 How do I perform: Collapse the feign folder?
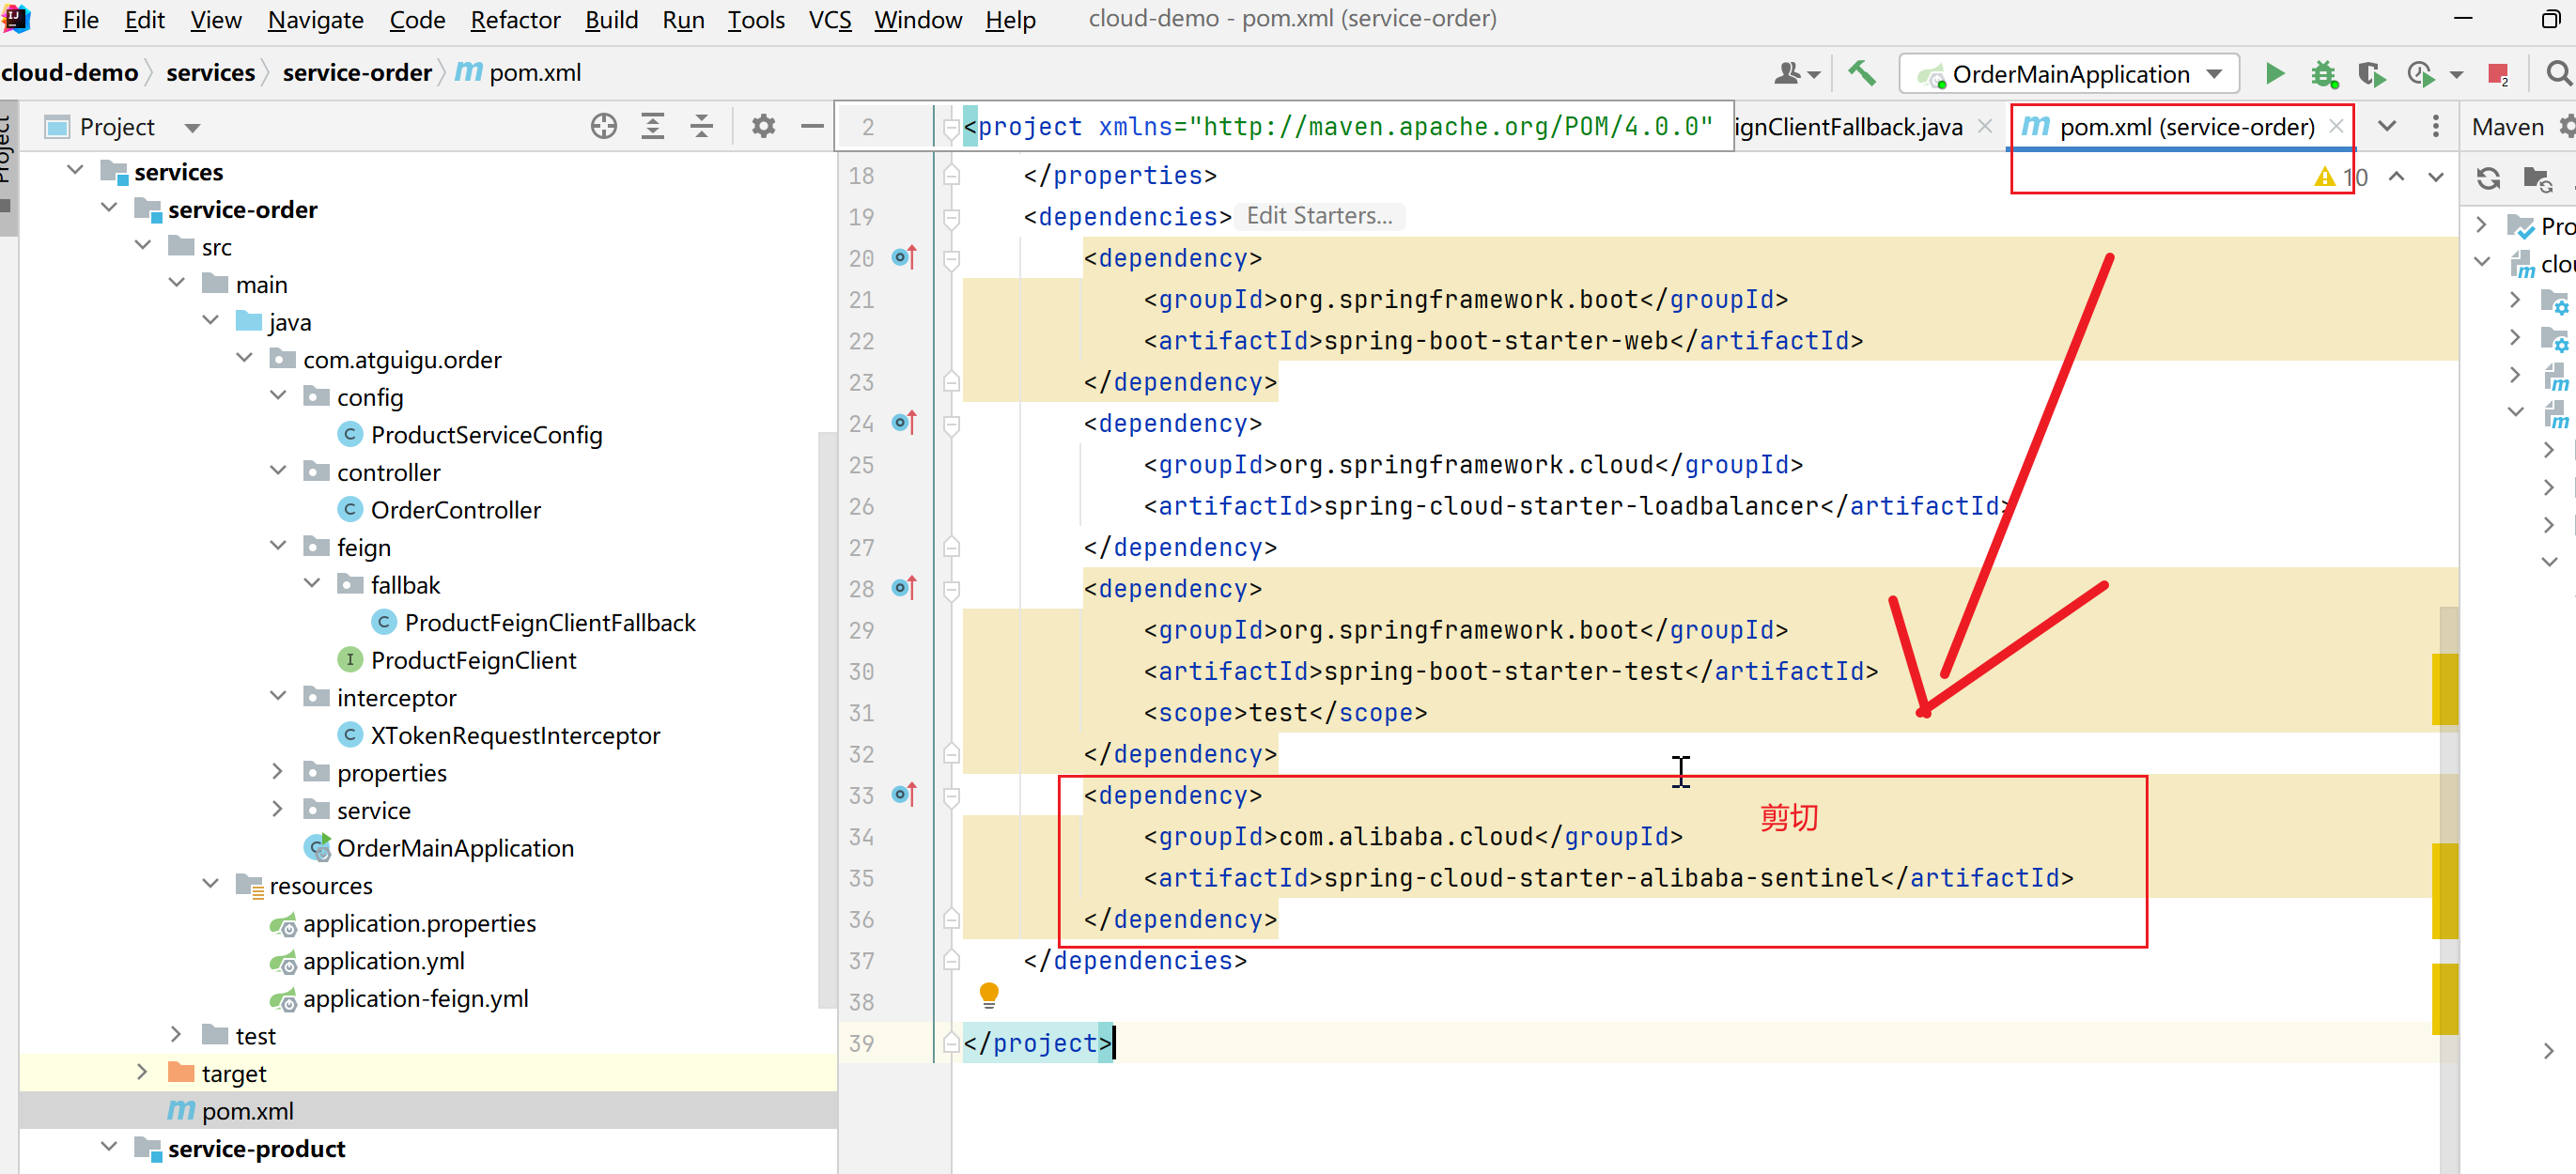278,547
